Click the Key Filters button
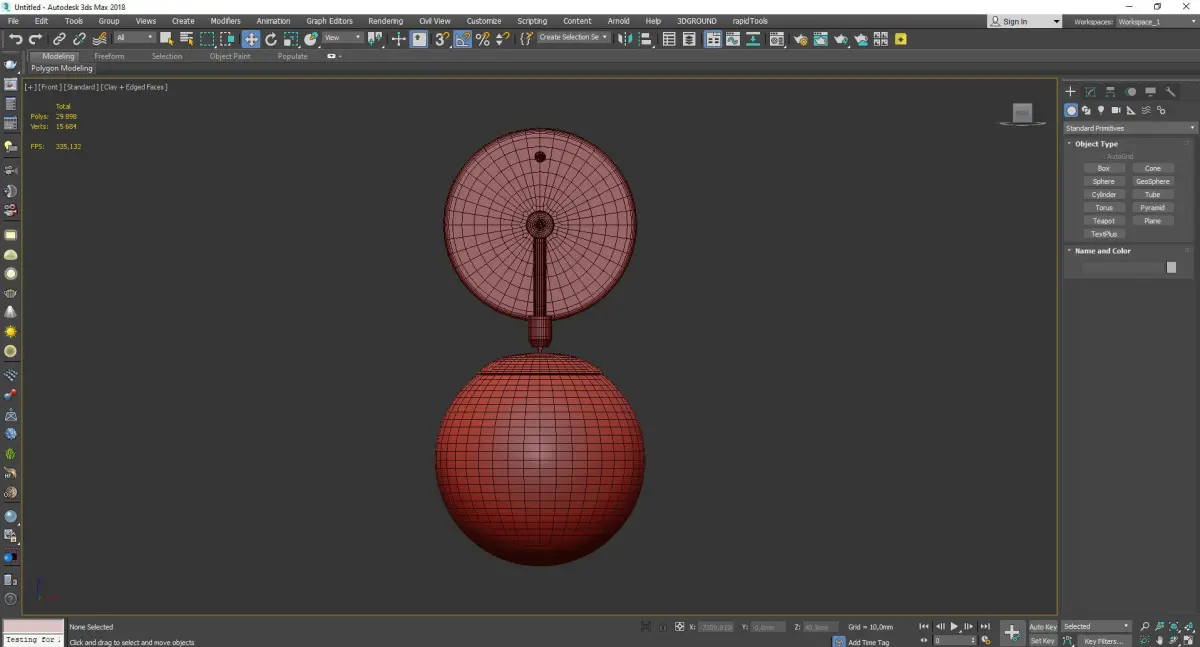This screenshot has width=1200, height=647. (1103, 641)
